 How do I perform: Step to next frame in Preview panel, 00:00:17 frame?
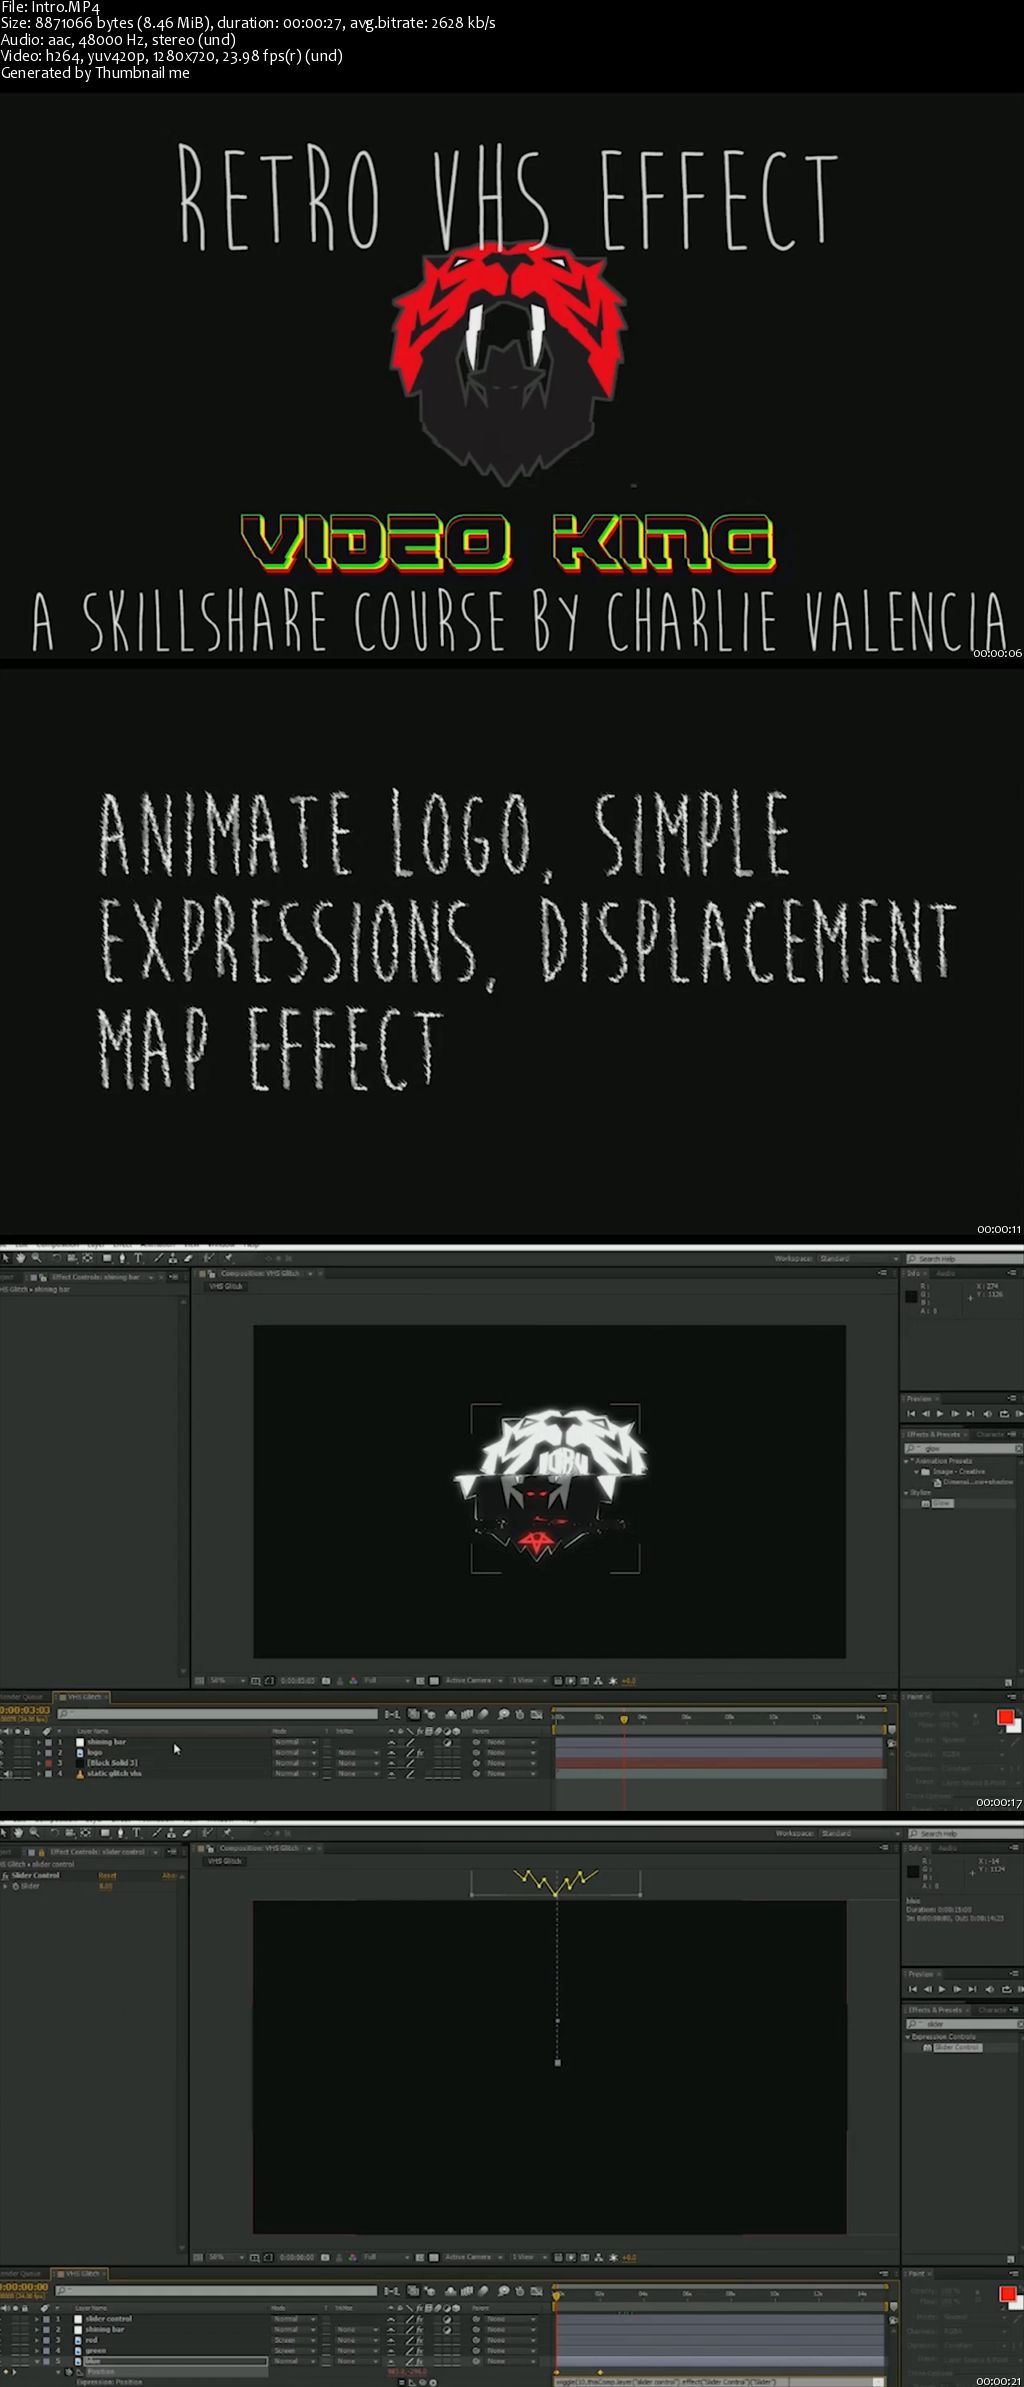tap(955, 1414)
